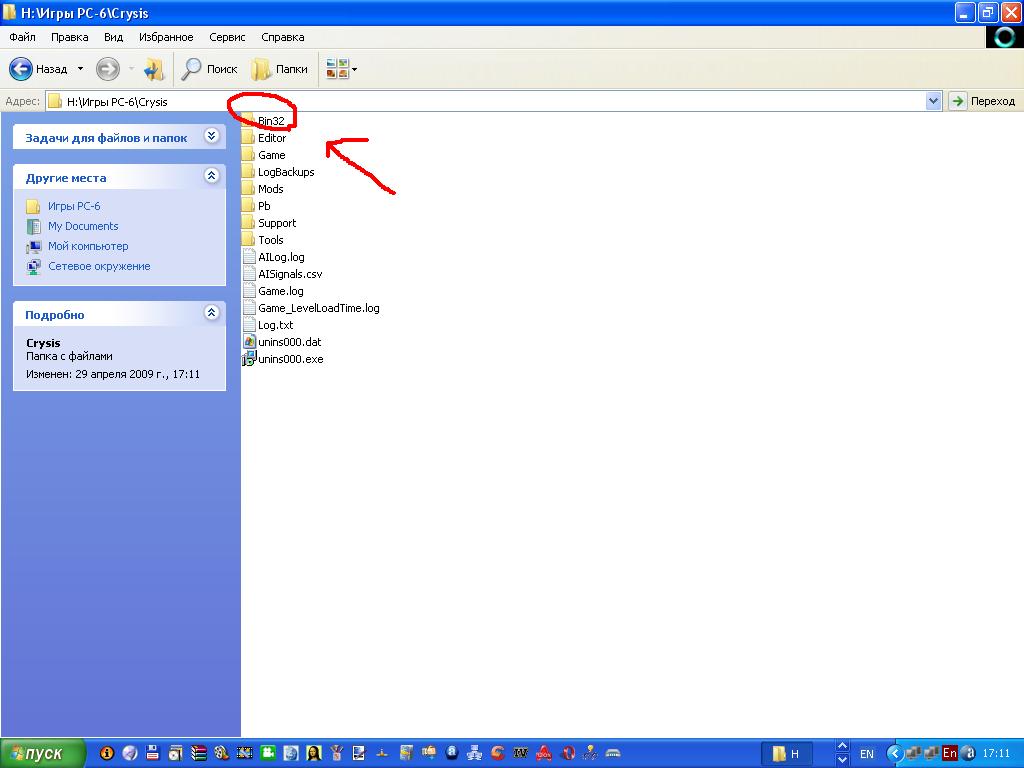Open the Игры PC-6 link

[74, 206]
